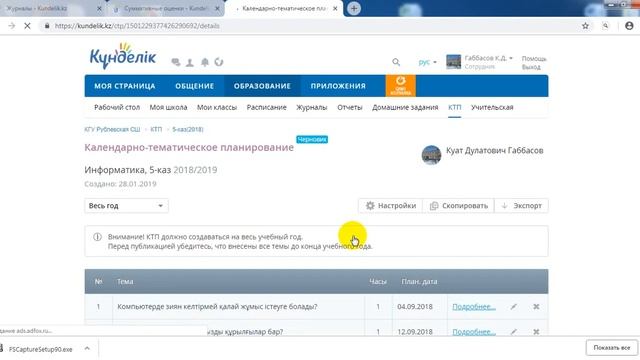The height and width of the screenshot is (360, 640).
Task: Click user avatar thumbnail in the header
Action: (453, 62)
